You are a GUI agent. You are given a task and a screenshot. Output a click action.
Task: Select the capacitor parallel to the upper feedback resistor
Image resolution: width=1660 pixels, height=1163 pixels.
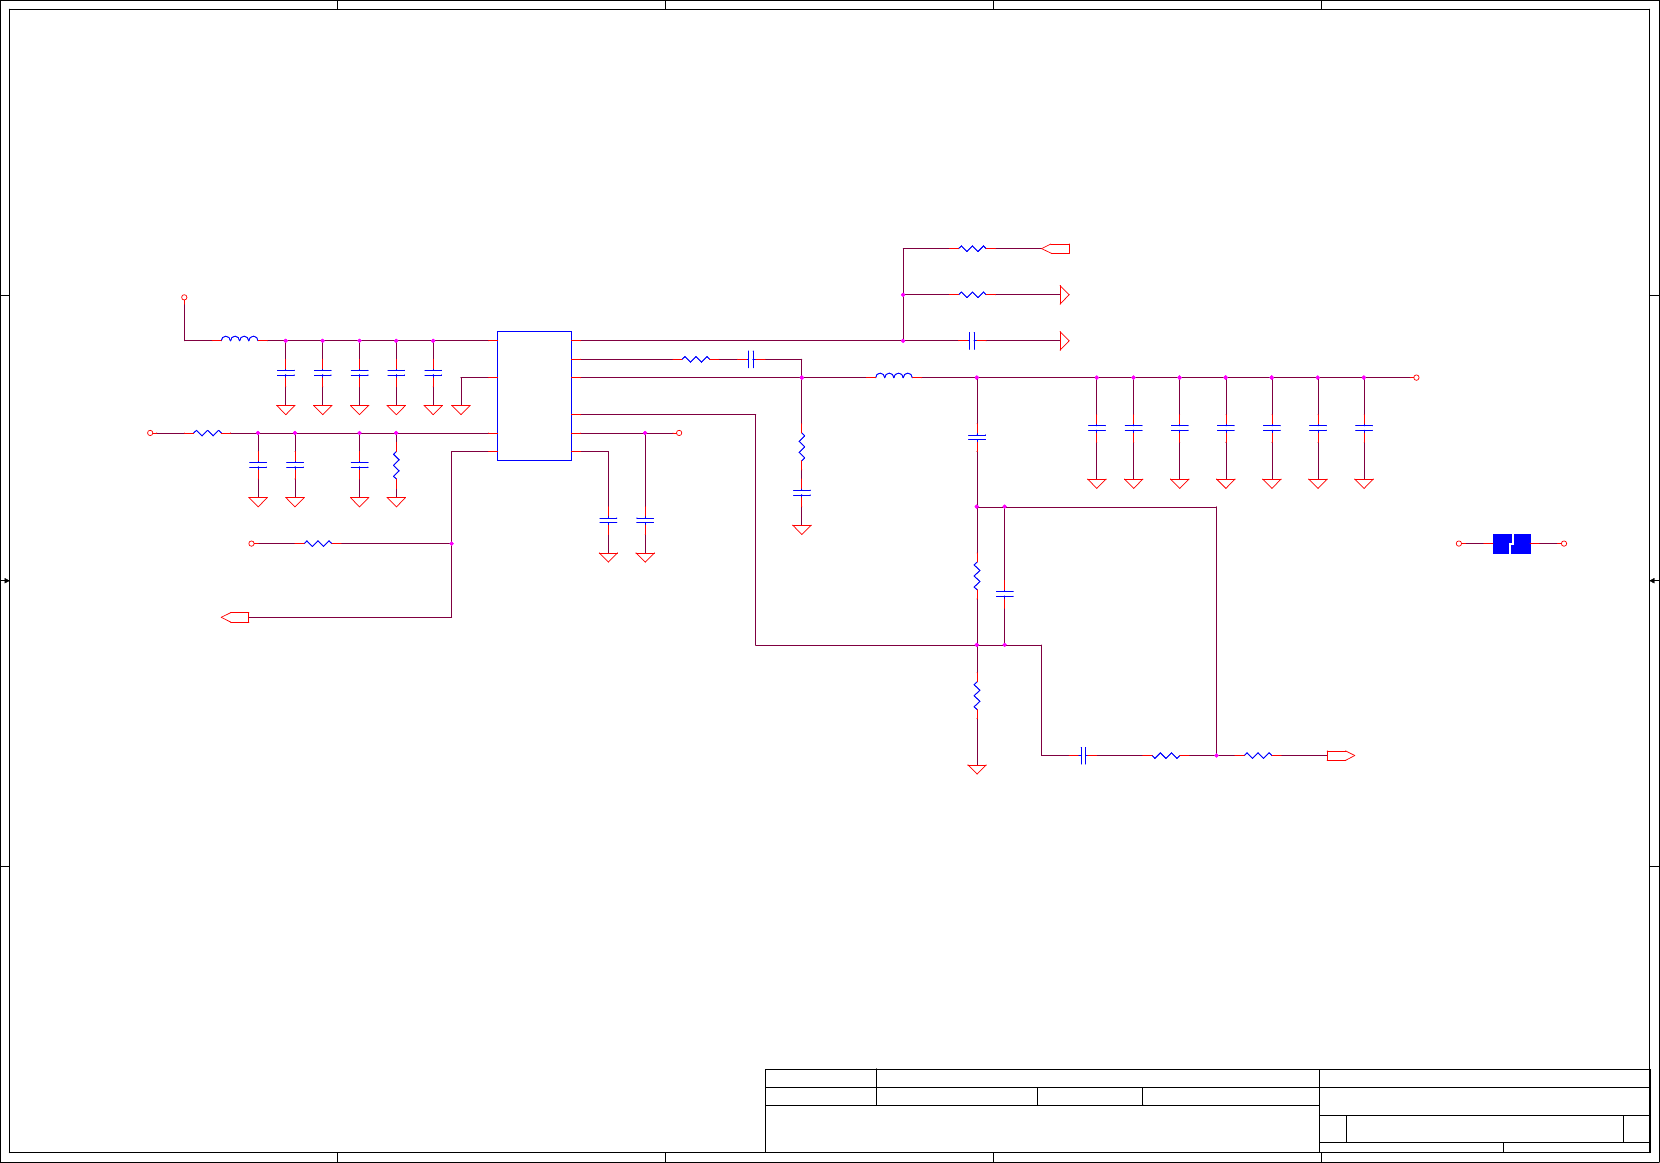1005,594
